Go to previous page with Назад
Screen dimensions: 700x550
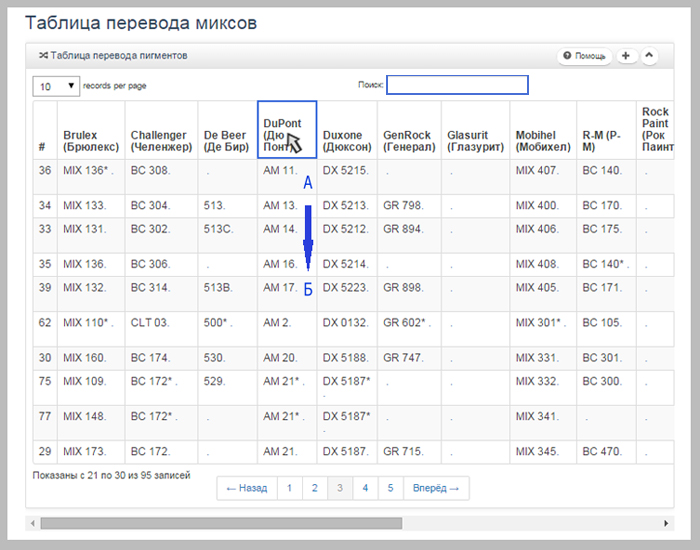point(247,488)
